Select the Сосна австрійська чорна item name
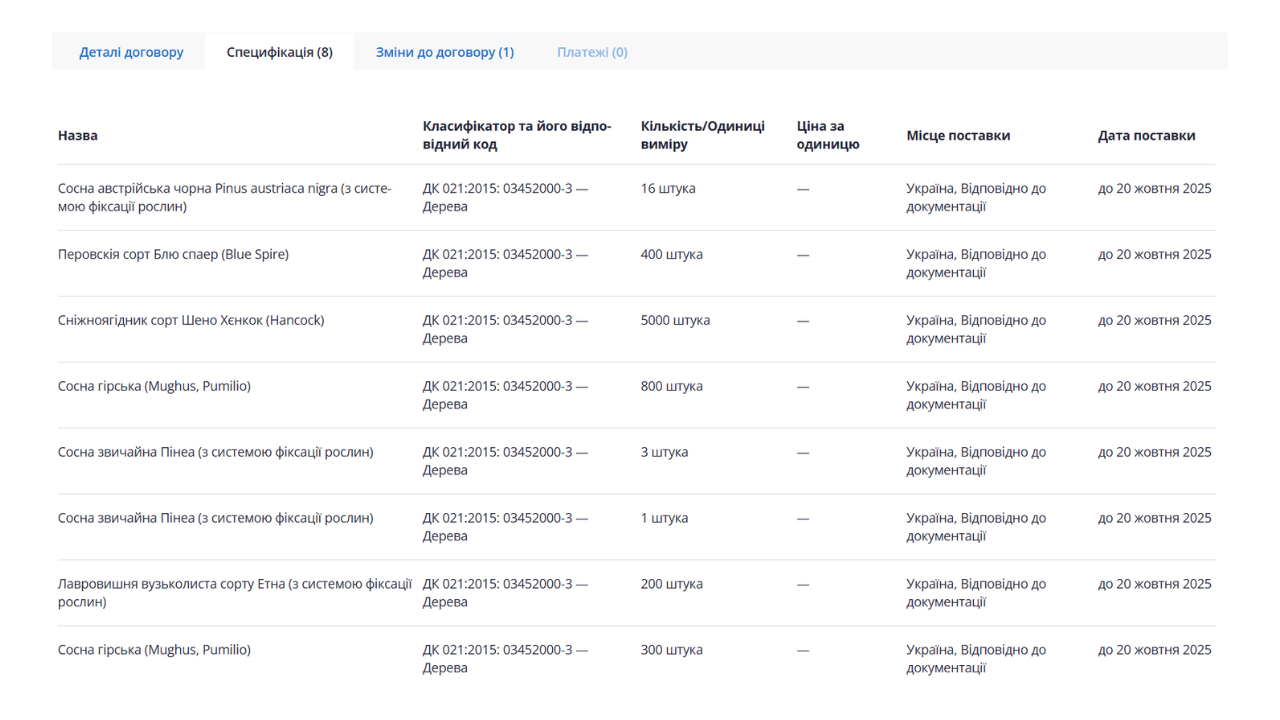1280x720 pixels. (x=224, y=197)
